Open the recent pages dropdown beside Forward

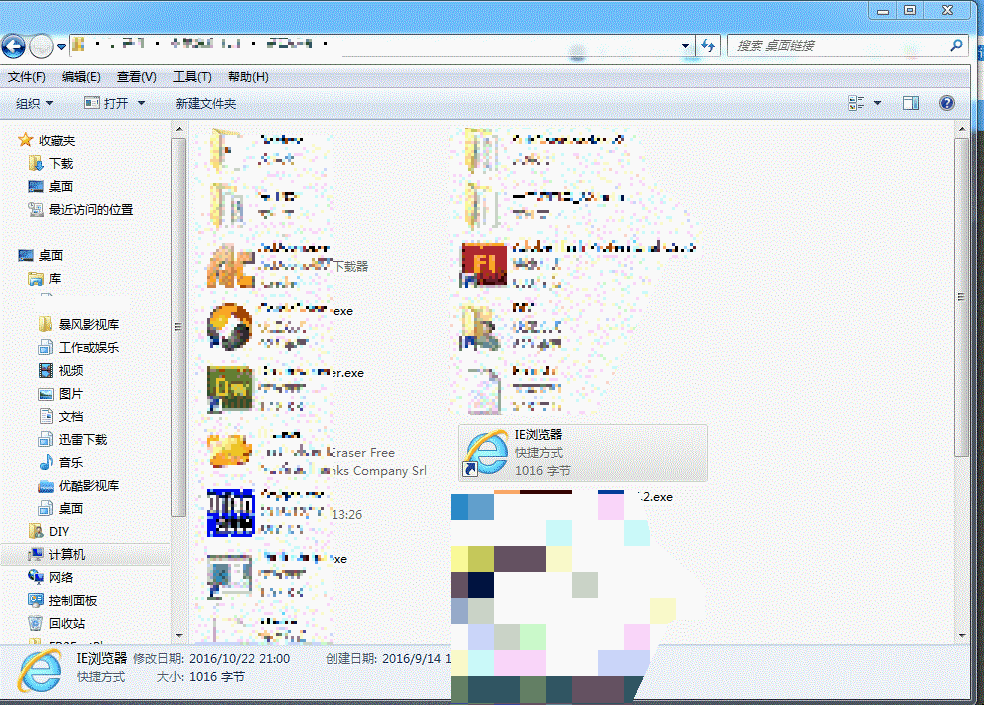(62, 46)
